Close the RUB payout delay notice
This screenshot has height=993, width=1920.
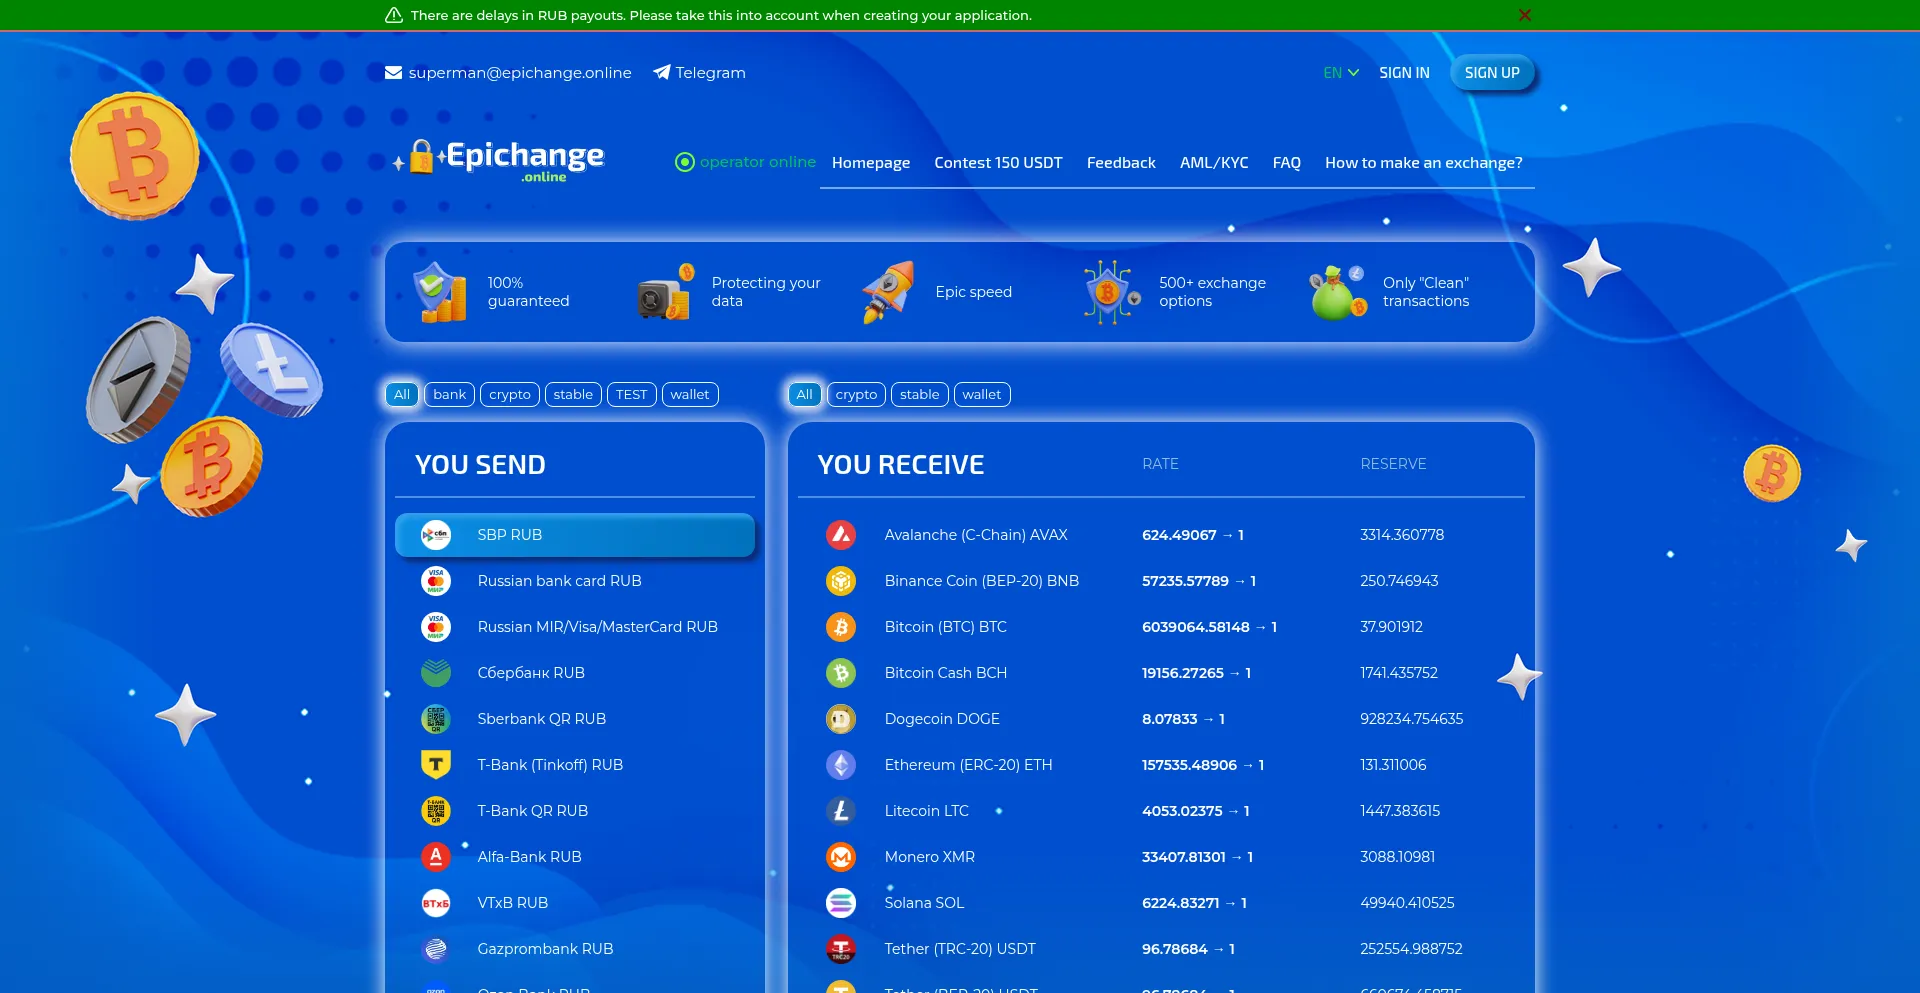1525,15
